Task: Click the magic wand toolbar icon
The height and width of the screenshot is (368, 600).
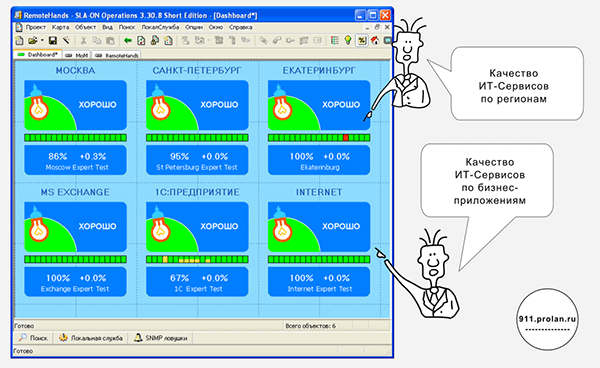Action: (x=66, y=40)
